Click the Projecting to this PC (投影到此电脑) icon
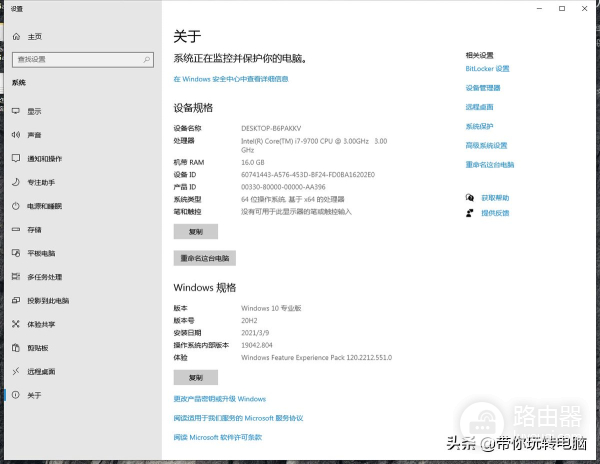 [16, 300]
